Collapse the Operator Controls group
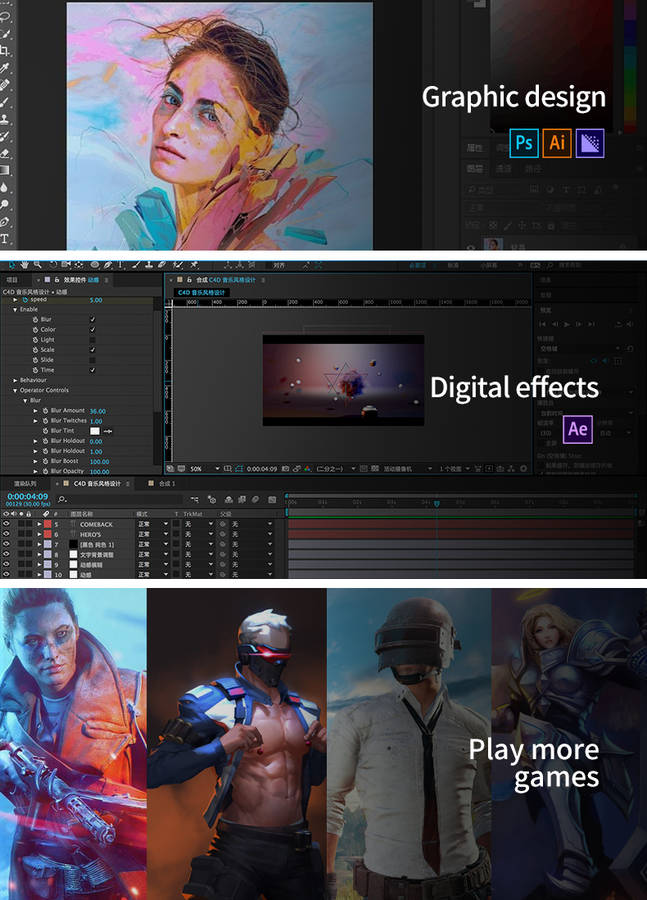The height and width of the screenshot is (900, 647). tap(15, 390)
